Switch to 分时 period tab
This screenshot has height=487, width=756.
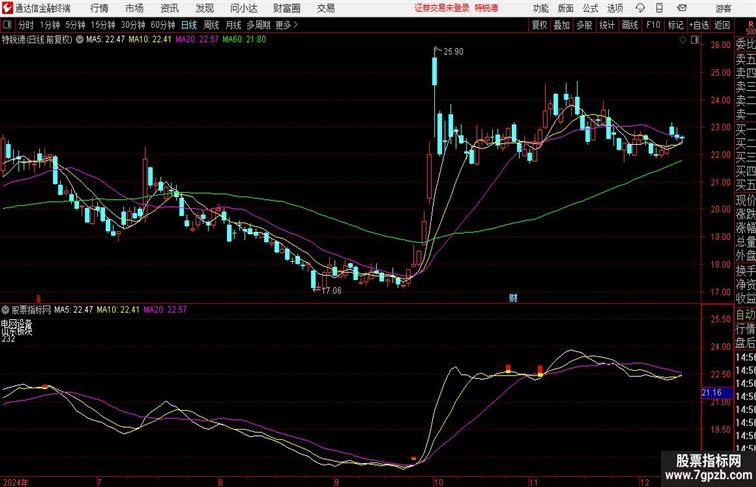click(26, 25)
